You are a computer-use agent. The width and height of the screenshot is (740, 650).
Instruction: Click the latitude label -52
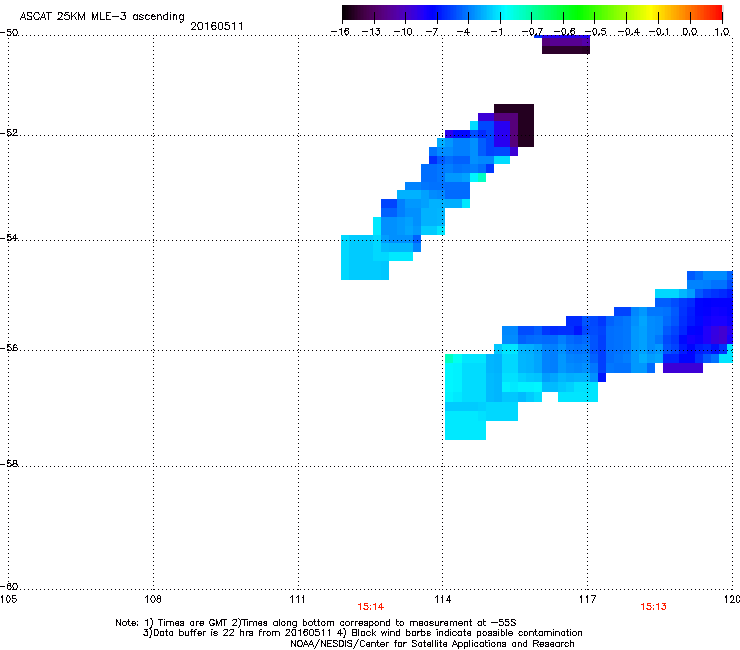[x=9, y=133]
